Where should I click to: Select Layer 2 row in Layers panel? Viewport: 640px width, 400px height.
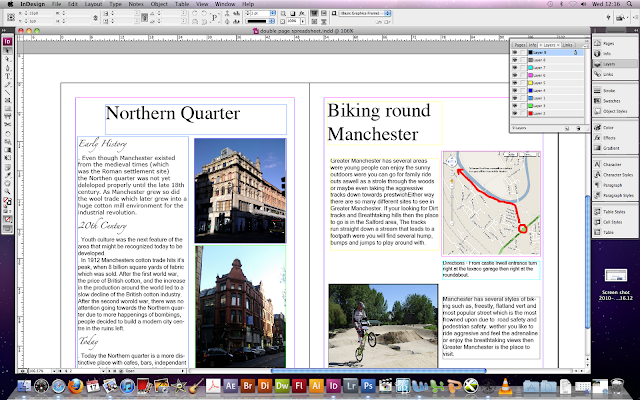point(547,113)
